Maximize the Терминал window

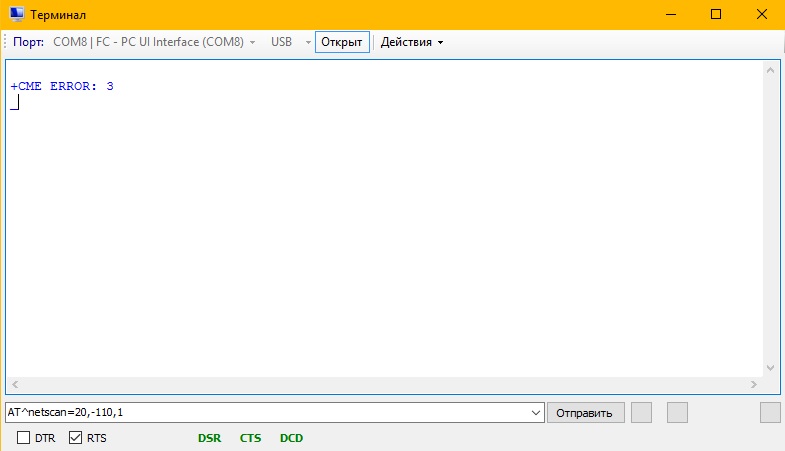tap(716, 15)
